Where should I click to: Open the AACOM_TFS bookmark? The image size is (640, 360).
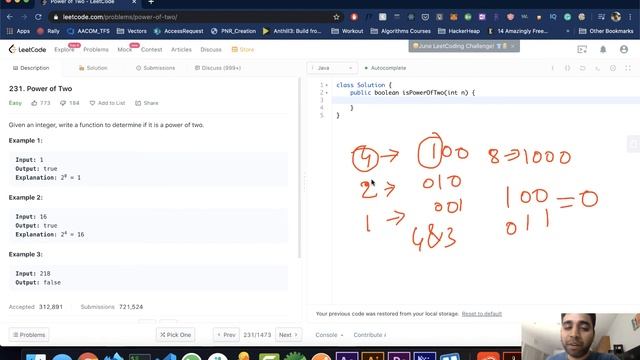tap(88, 31)
